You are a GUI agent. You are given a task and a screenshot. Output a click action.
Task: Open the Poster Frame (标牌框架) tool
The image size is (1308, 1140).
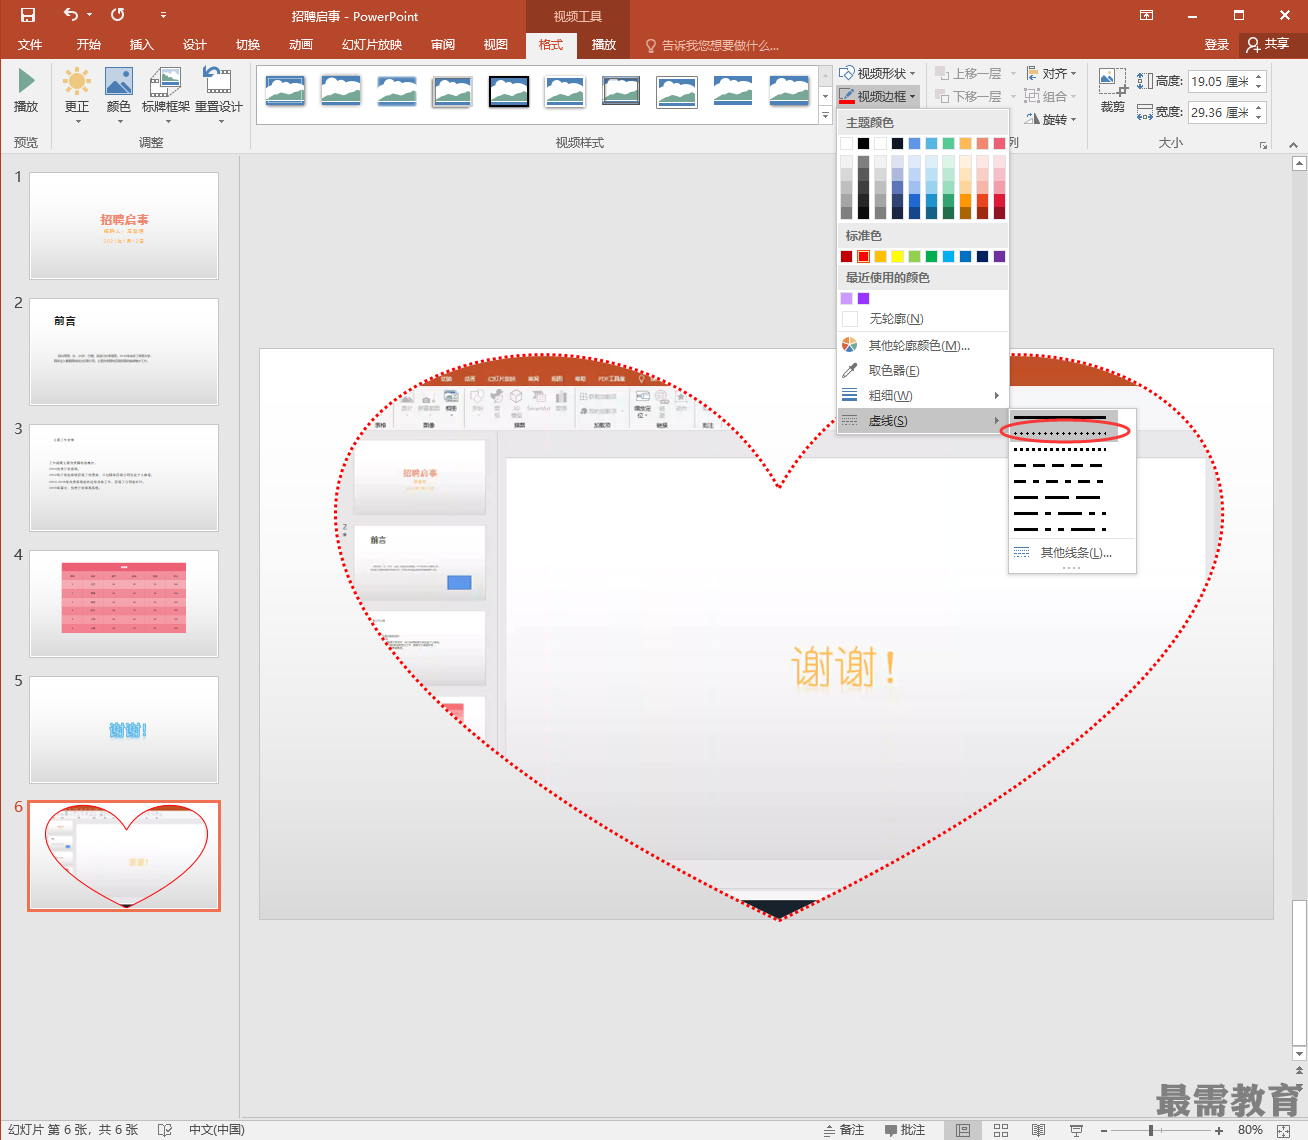pyautogui.click(x=166, y=95)
